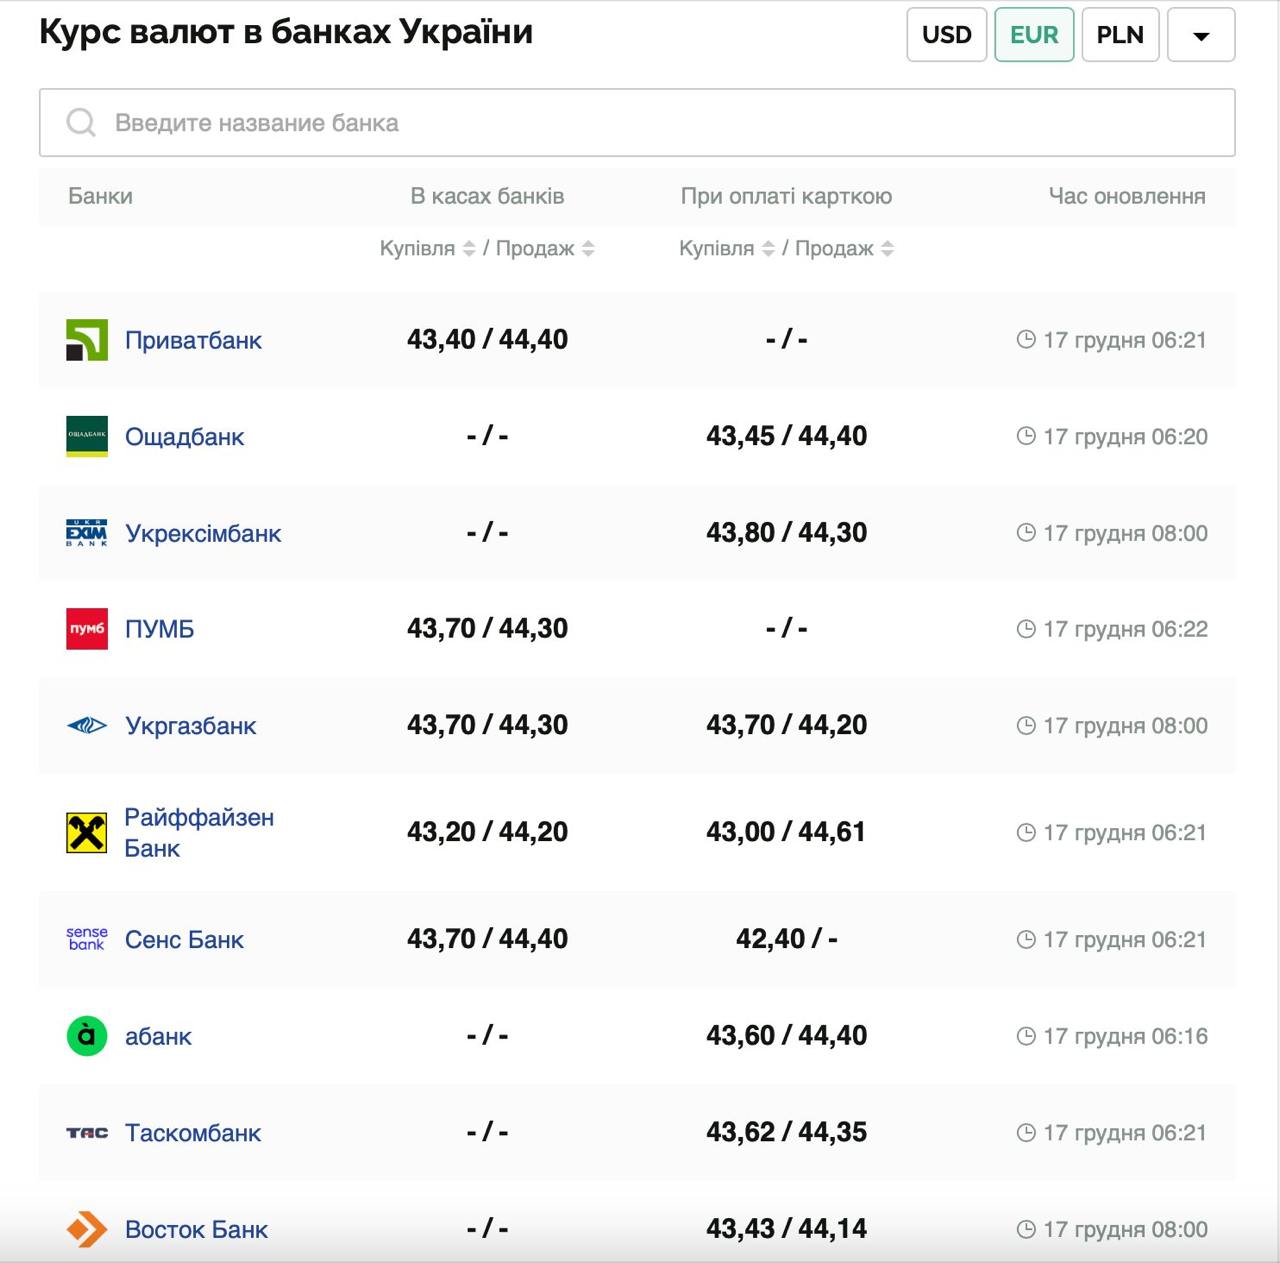Click the red ПУМБ logo icon

87,629
